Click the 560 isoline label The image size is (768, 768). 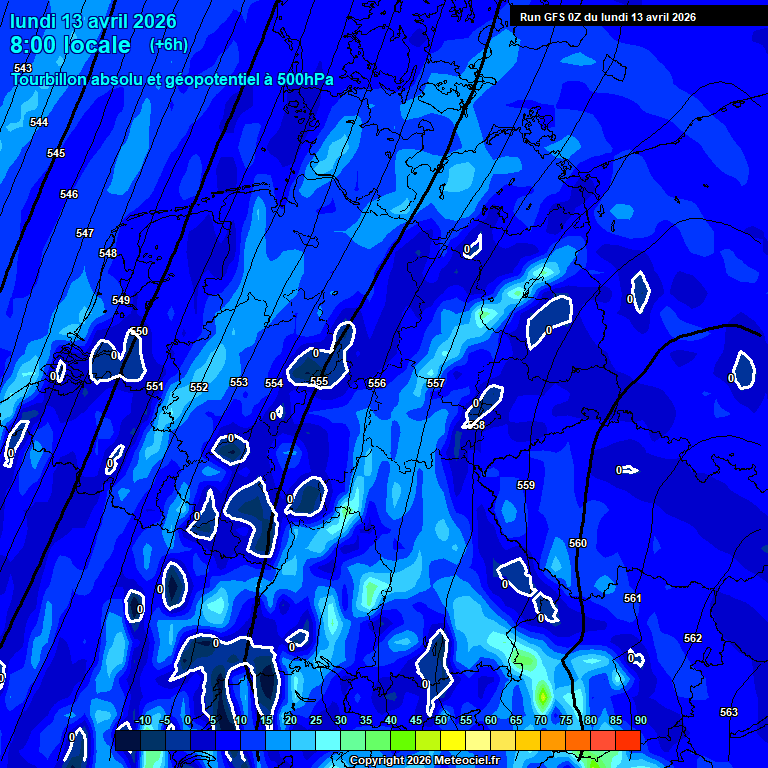(578, 543)
